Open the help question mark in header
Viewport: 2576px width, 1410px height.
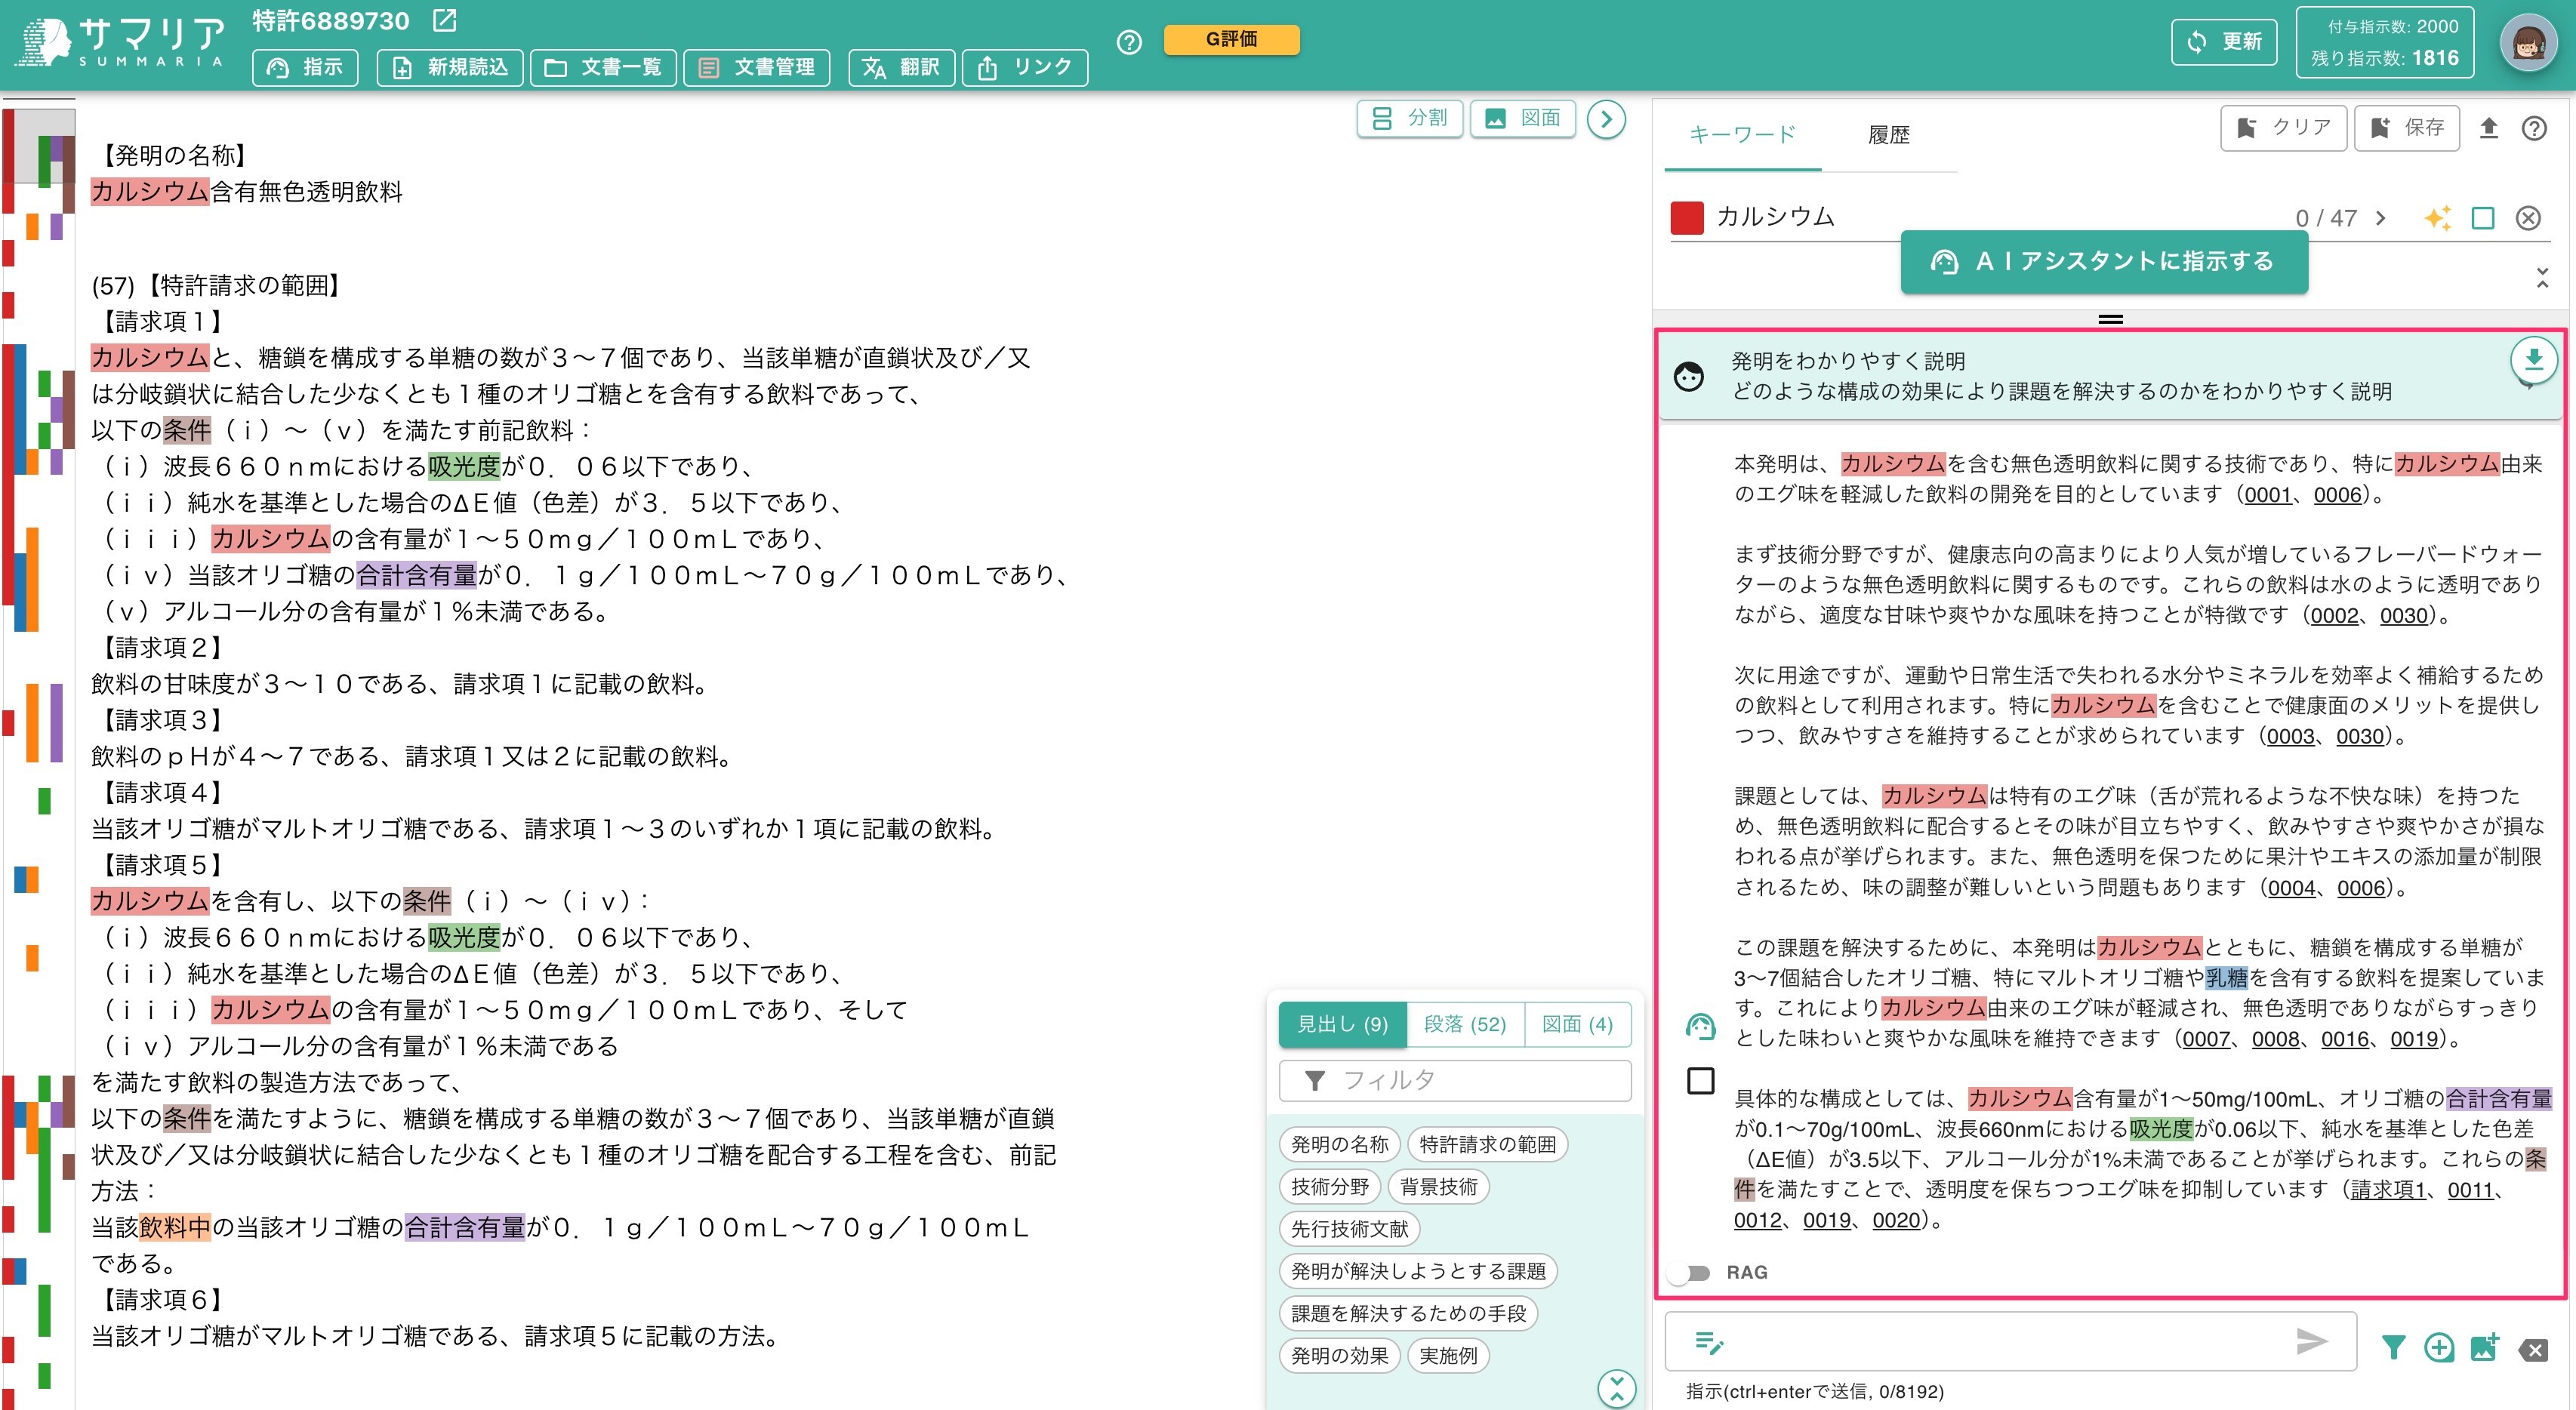1129,42
